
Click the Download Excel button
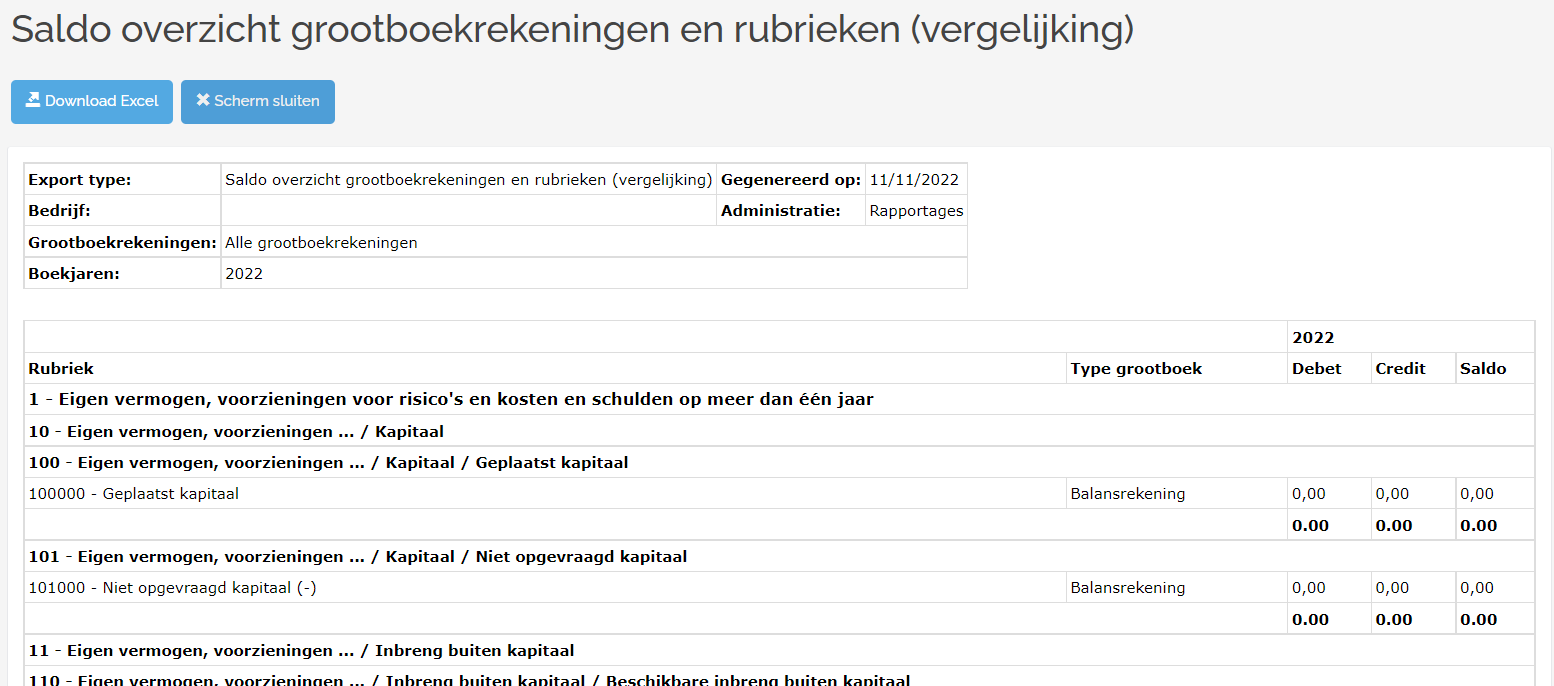(x=91, y=101)
